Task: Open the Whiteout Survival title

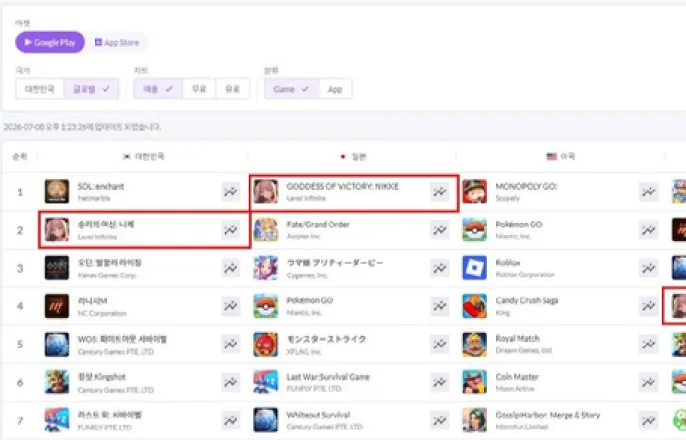Action: click(x=318, y=415)
